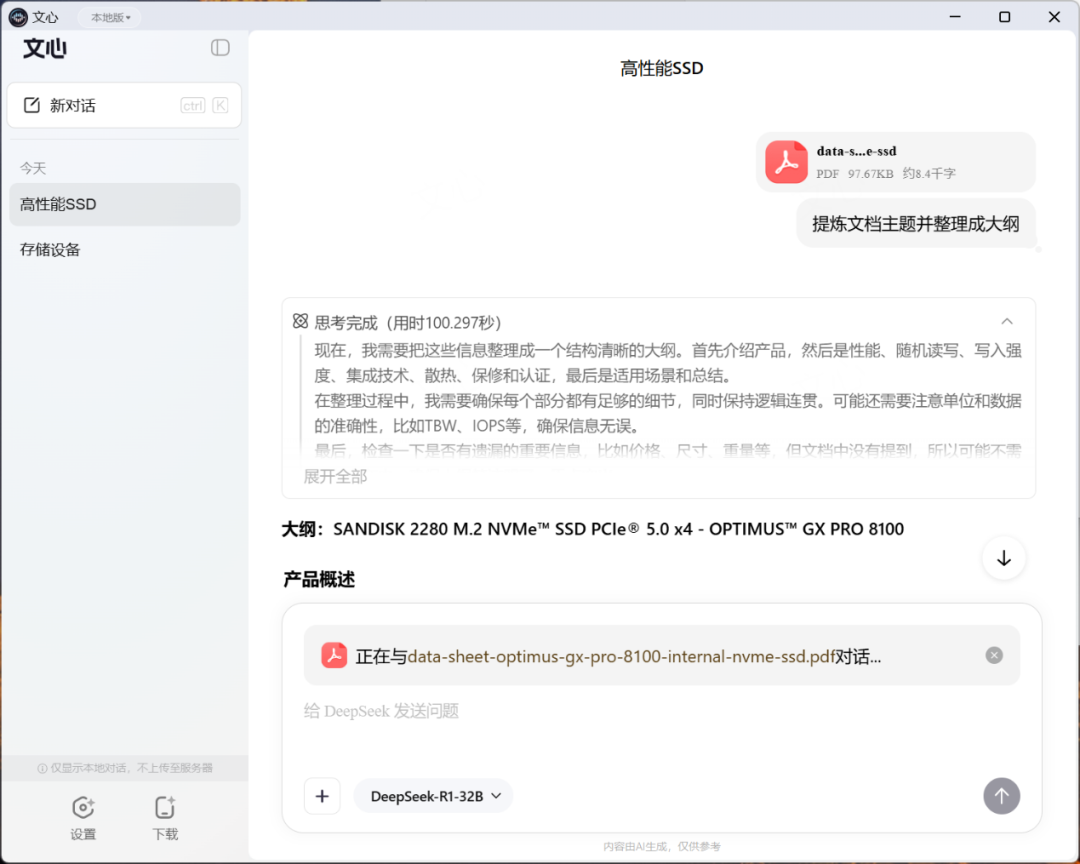The width and height of the screenshot is (1080, 864).
Task: Click the large 文心 wordmark in the sidebar
Action: (x=45, y=48)
